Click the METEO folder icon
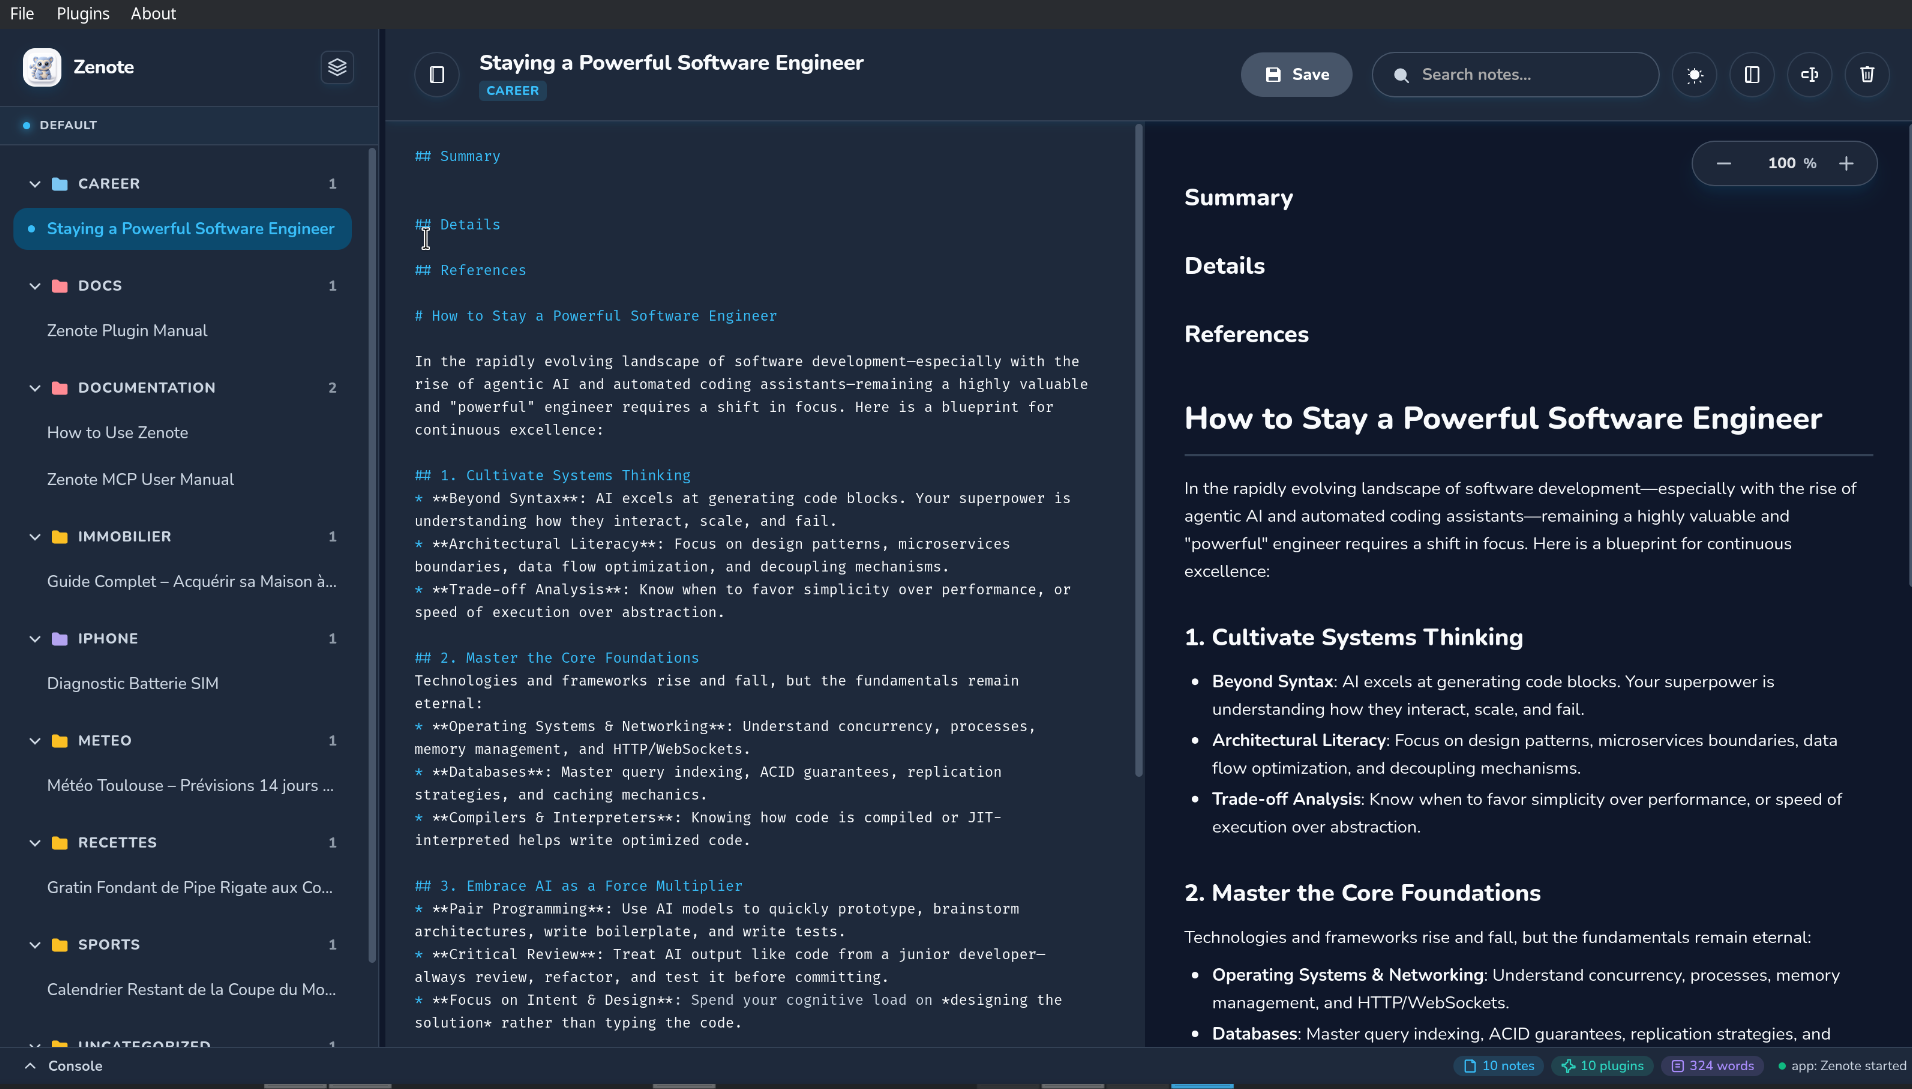The height and width of the screenshot is (1089, 1912). pos(60,741)
